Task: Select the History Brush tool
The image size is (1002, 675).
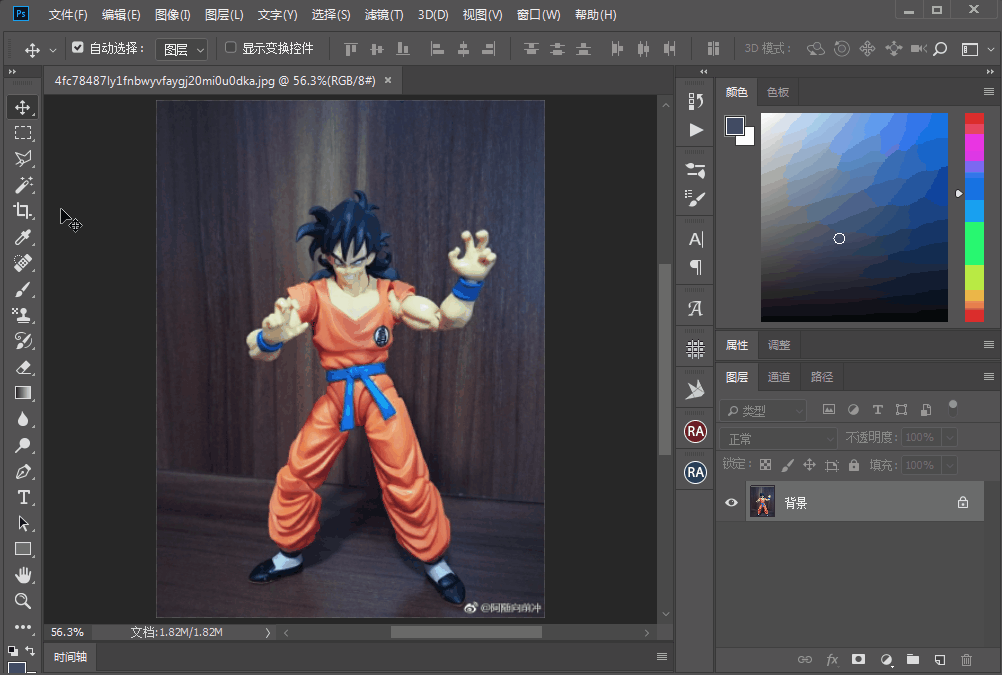Action: click(x=23, y=341)
